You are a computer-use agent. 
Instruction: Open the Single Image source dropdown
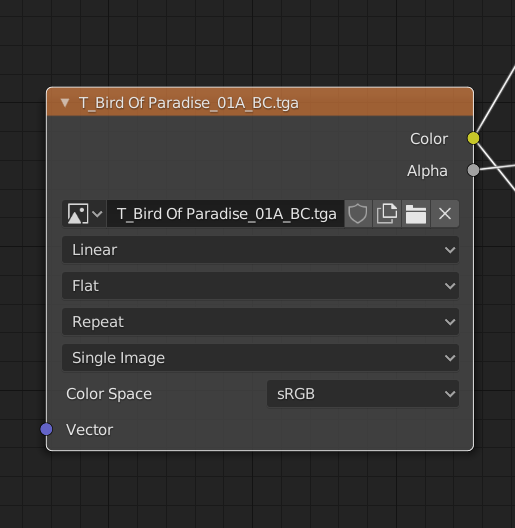pyautogui.click(x=260, y=358)
